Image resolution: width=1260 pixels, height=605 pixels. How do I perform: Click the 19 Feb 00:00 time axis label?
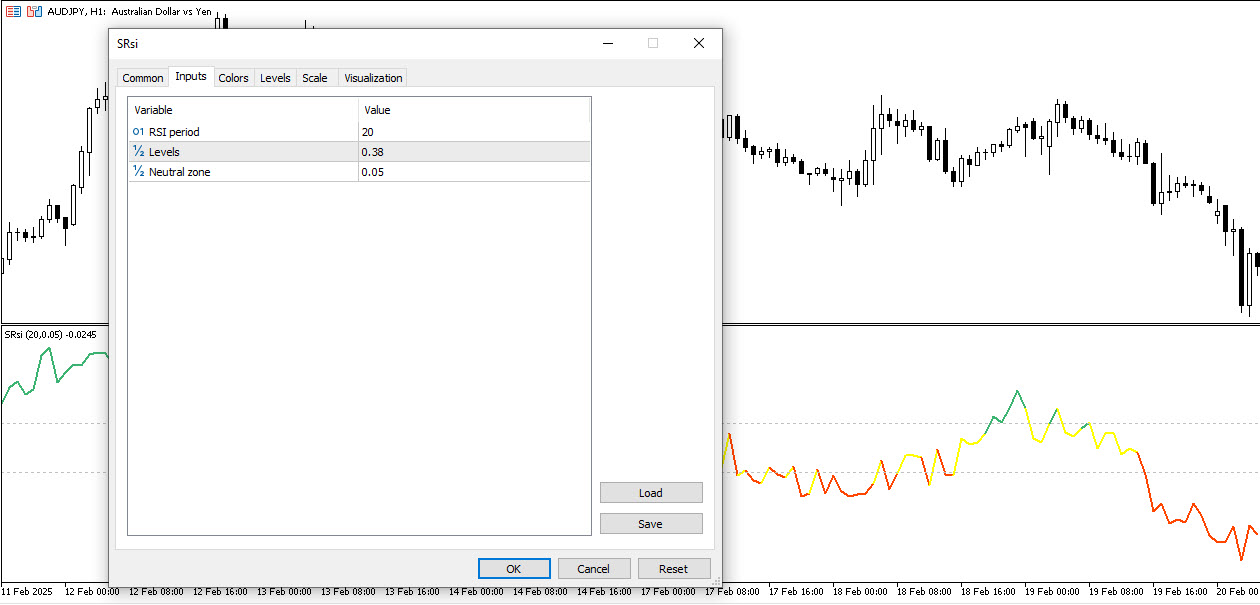coord(1051,591)
